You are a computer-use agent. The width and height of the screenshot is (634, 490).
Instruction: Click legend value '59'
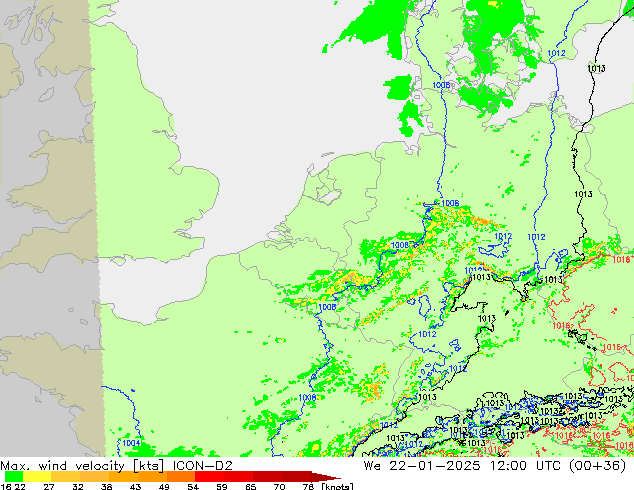(222, 486)
